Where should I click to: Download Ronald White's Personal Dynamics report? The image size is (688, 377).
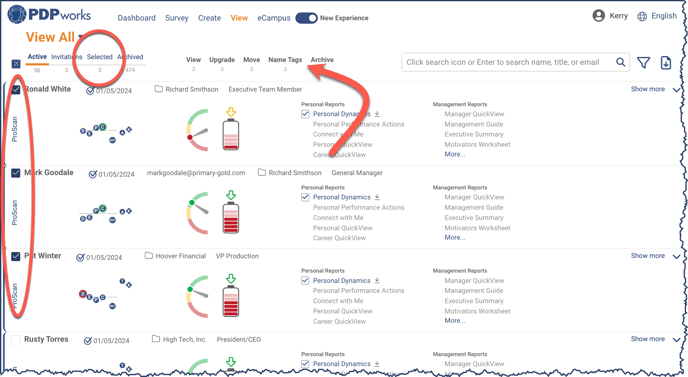click(377, 114)
